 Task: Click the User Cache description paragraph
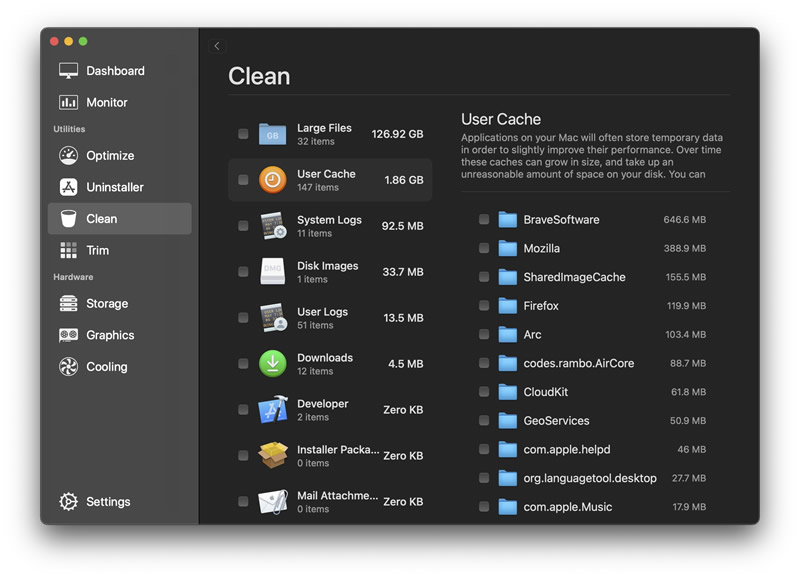pos(592,156)
